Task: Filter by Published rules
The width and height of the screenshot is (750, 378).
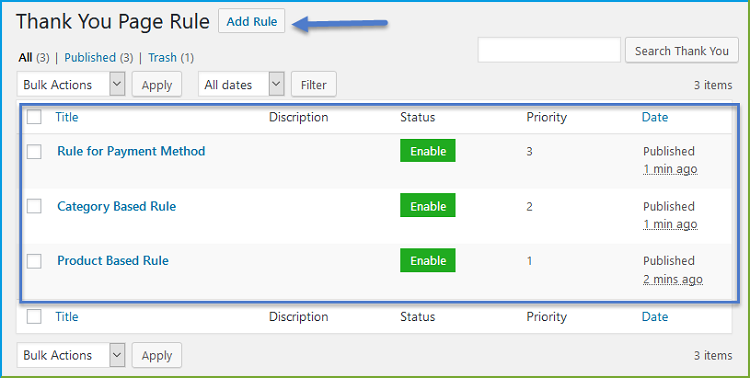Action: coord(90,58)
